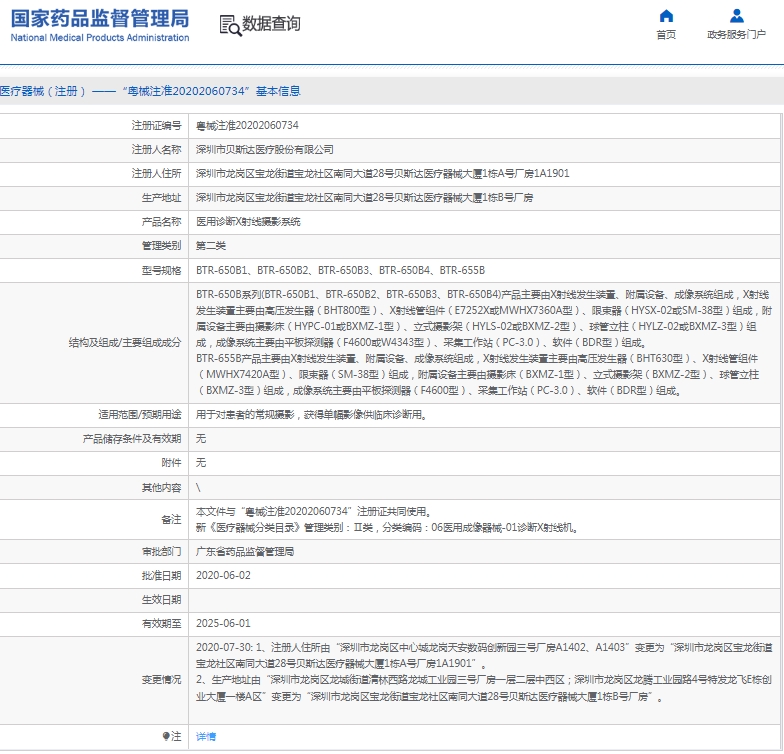Click the 生效日期 row label
The height and width of the screenshot is (754, 784).
162,600
